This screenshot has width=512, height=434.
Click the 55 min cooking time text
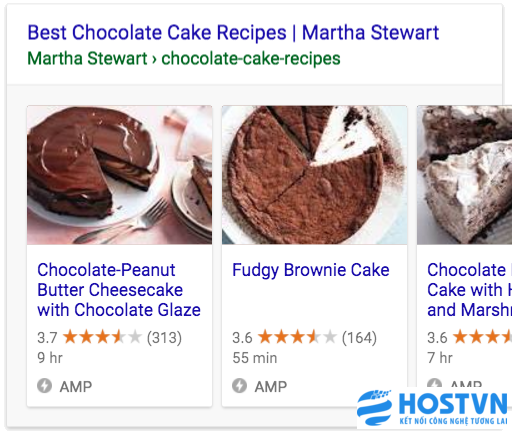click(x=255, y=358)
